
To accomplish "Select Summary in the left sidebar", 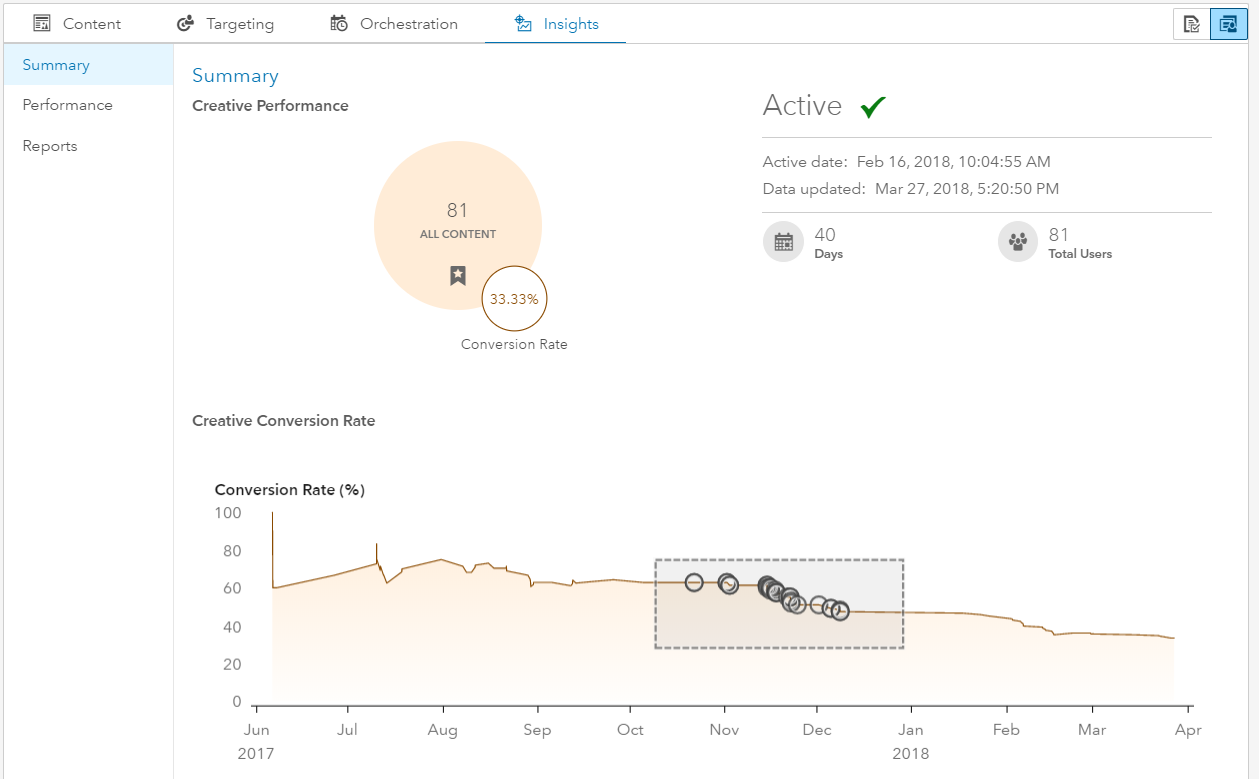I will [56, 65].
